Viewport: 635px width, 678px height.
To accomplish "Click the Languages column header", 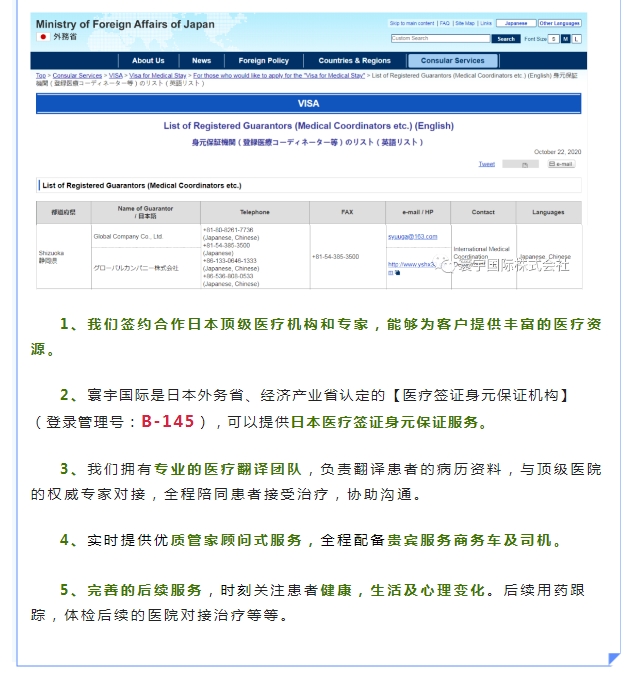I will (x=548, y=212).
